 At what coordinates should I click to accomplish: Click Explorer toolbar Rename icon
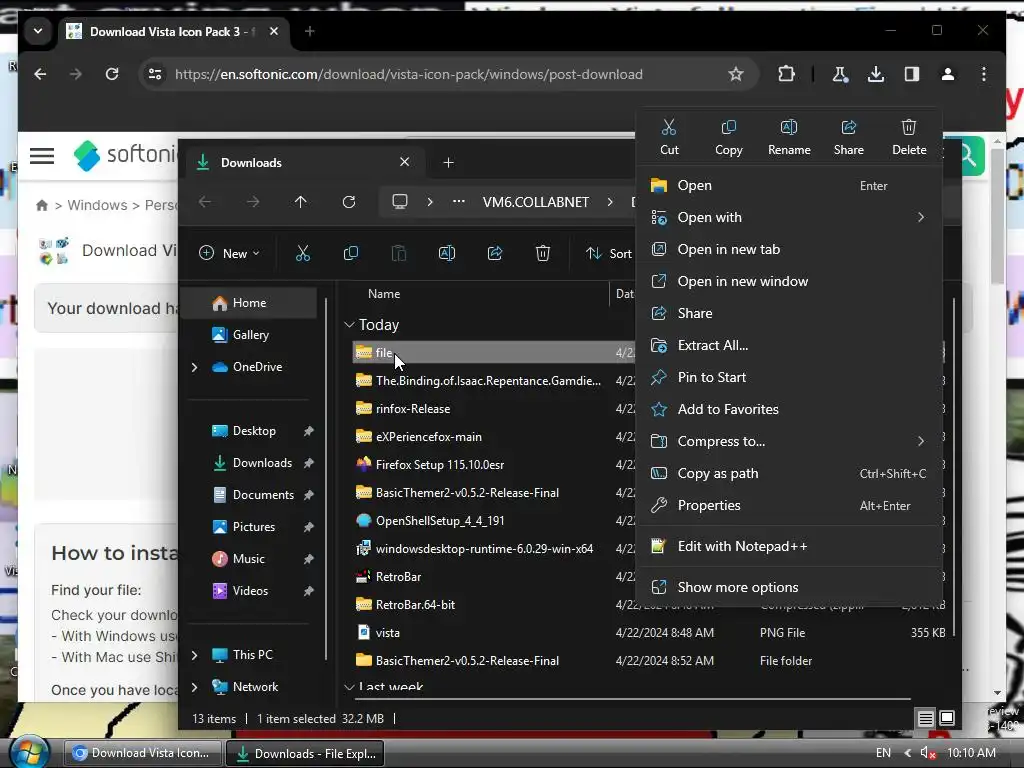tap(447, 253)
